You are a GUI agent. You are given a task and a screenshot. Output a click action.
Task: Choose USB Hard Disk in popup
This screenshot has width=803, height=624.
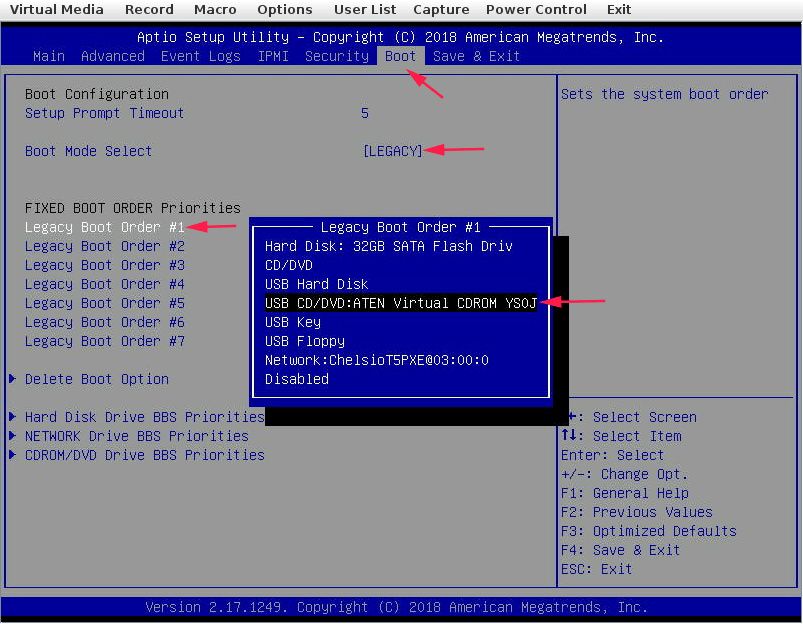(x=316, y=284)
